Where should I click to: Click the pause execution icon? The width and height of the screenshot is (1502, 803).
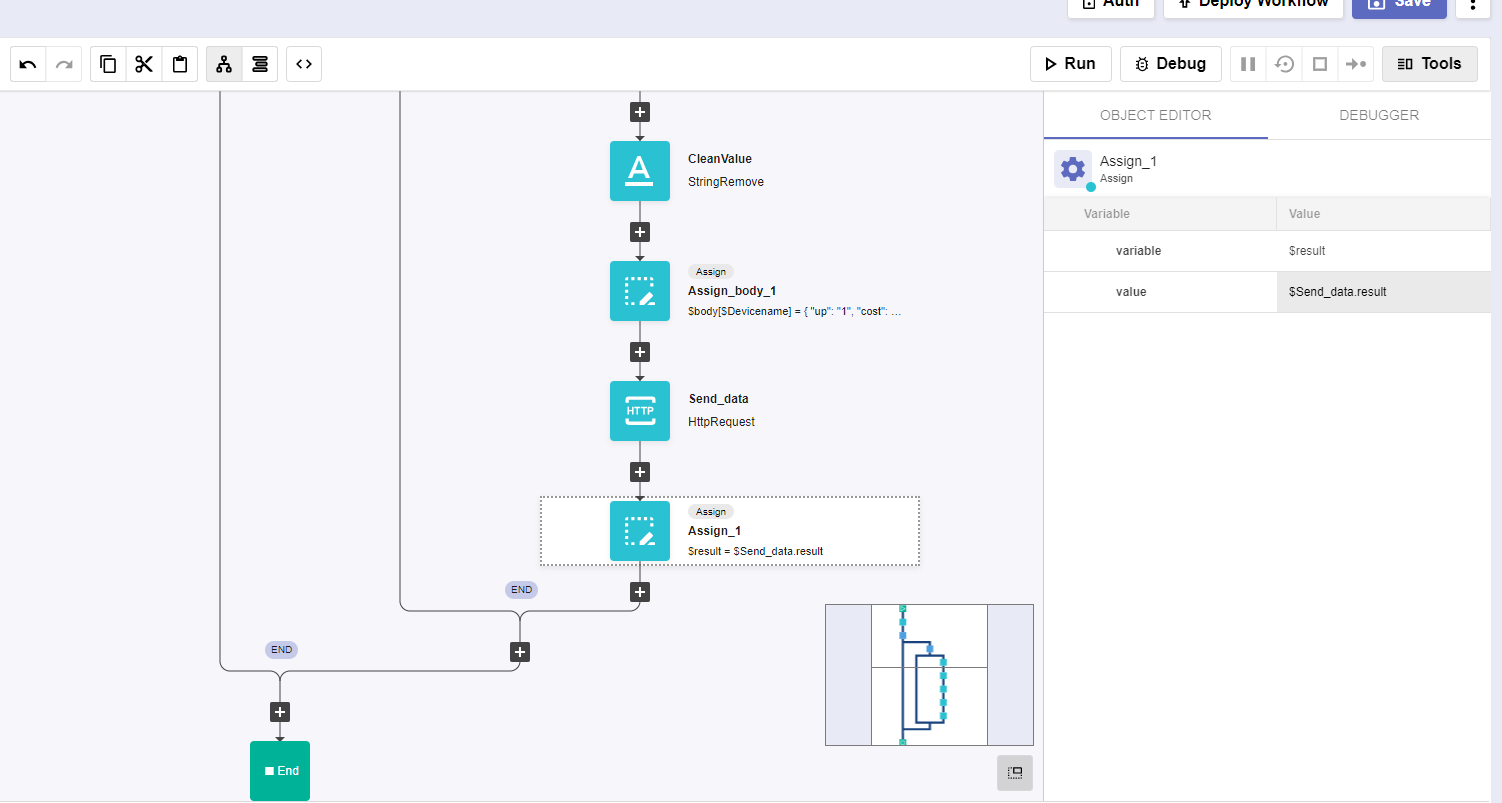pyautogui.click(x=1248, y=64)
